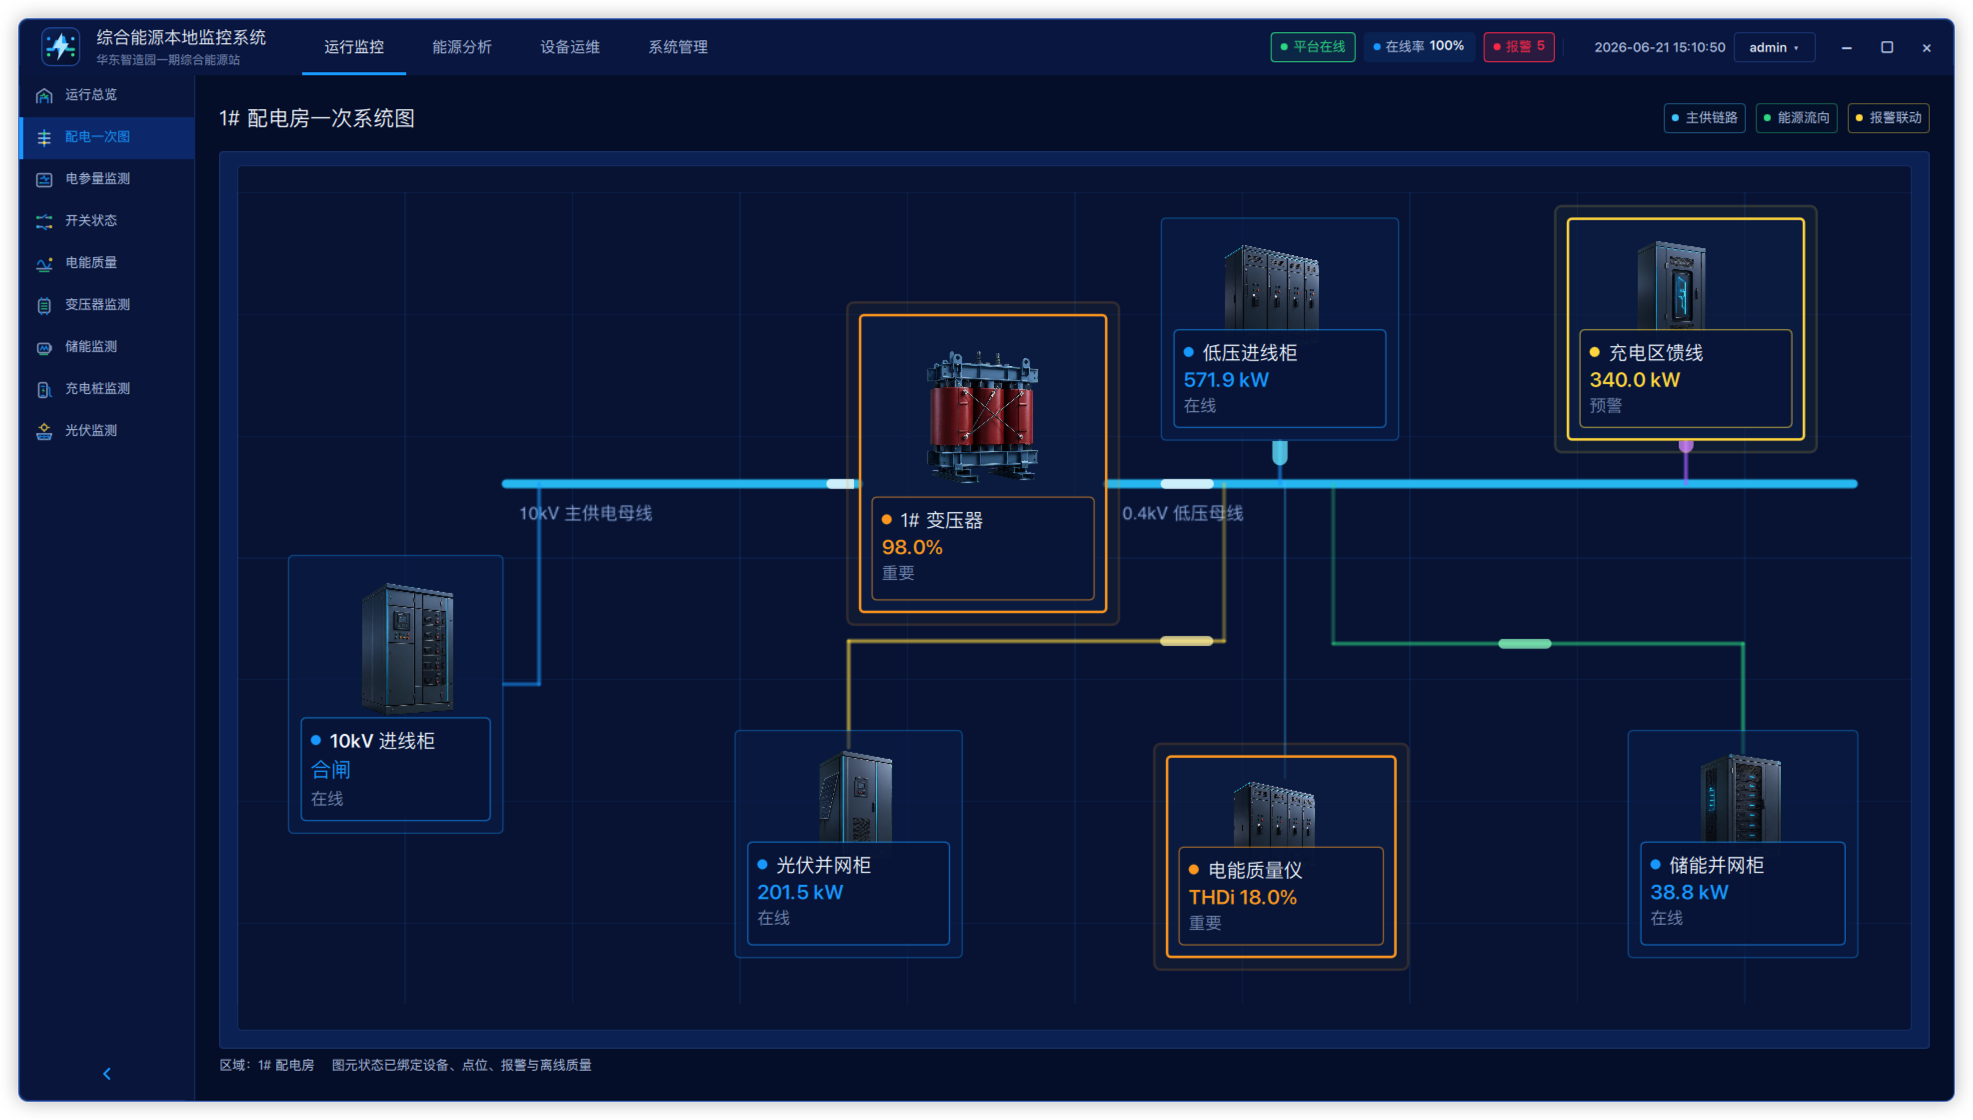The image size is (1973, 1120).
Task: Open 变压器监测 sidebar icon
Action: (x=44, y=305)
